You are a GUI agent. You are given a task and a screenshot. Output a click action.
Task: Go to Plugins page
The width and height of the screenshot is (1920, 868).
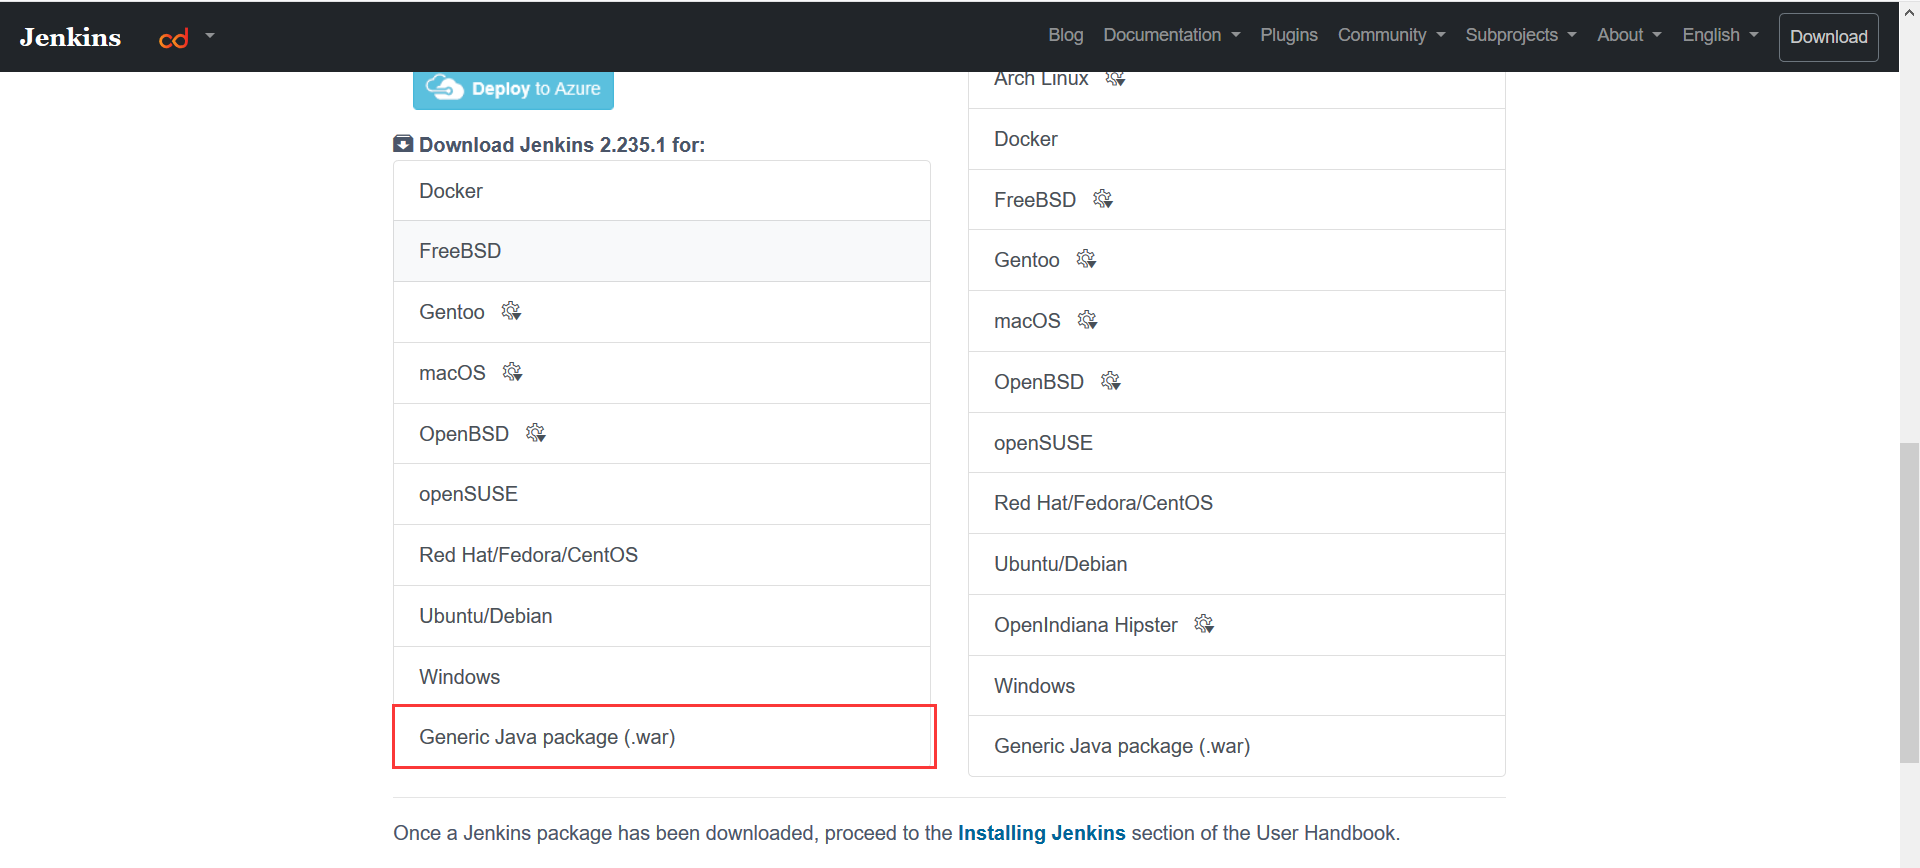[1289, 35]
